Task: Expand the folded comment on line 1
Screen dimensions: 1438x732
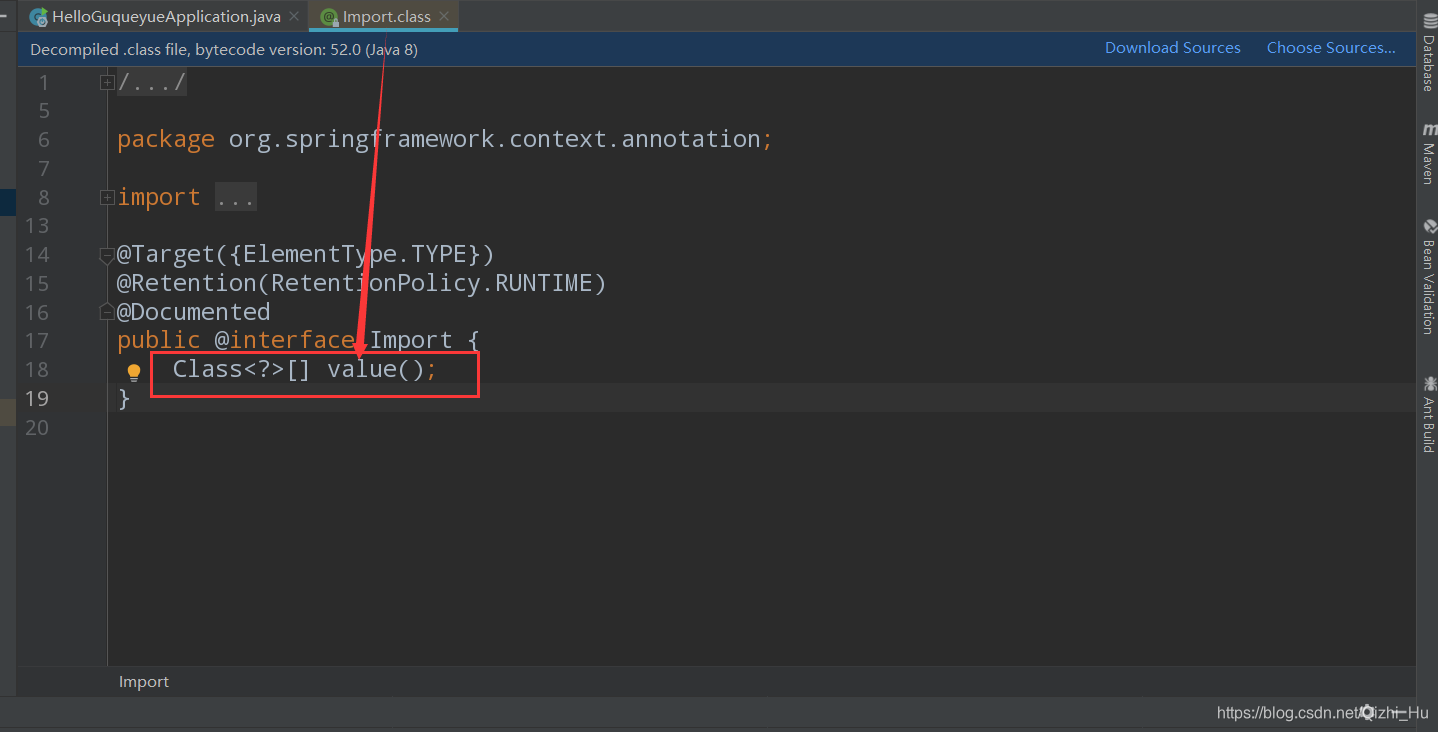Action: (107, 83)
